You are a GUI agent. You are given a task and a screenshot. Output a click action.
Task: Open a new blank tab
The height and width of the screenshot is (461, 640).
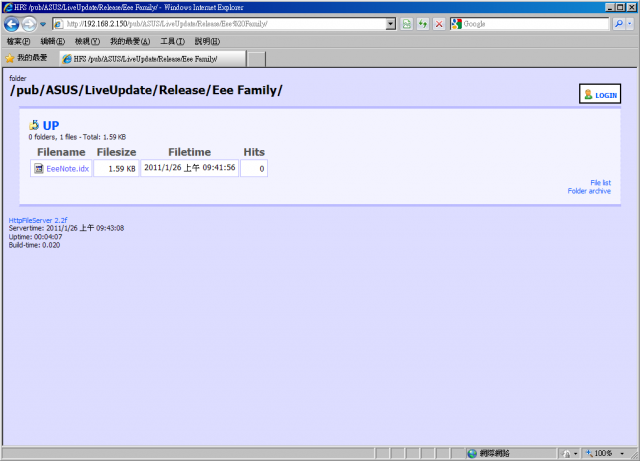[x=256, y=59]
